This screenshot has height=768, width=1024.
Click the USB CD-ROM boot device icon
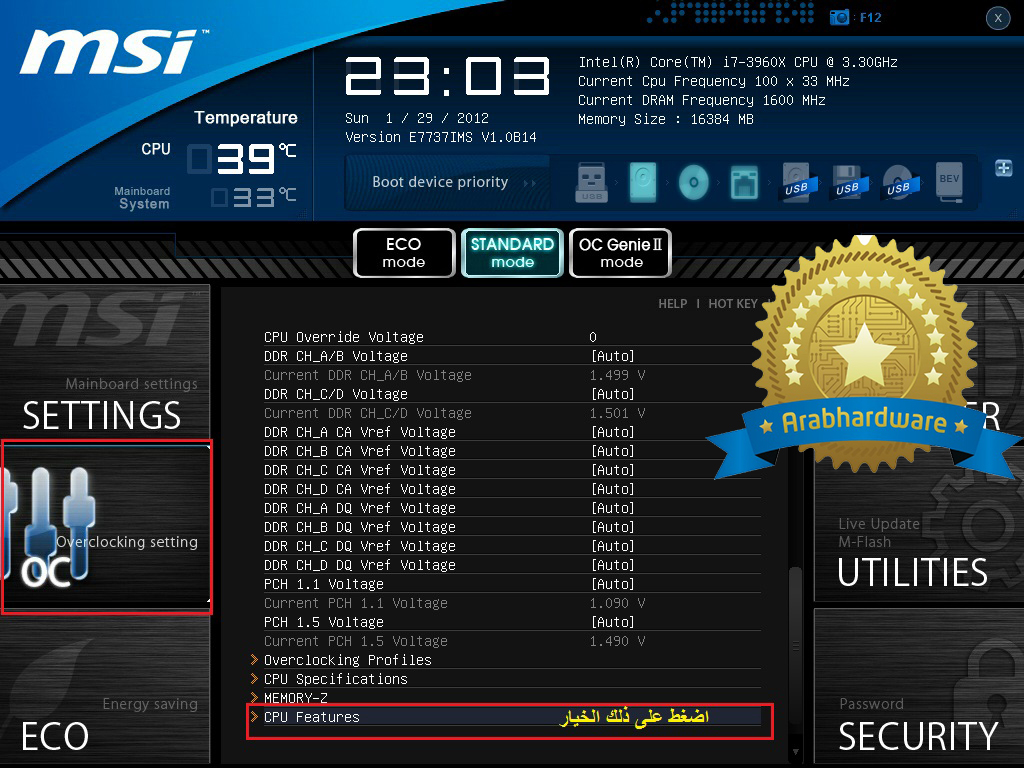[x=899, y=182]
